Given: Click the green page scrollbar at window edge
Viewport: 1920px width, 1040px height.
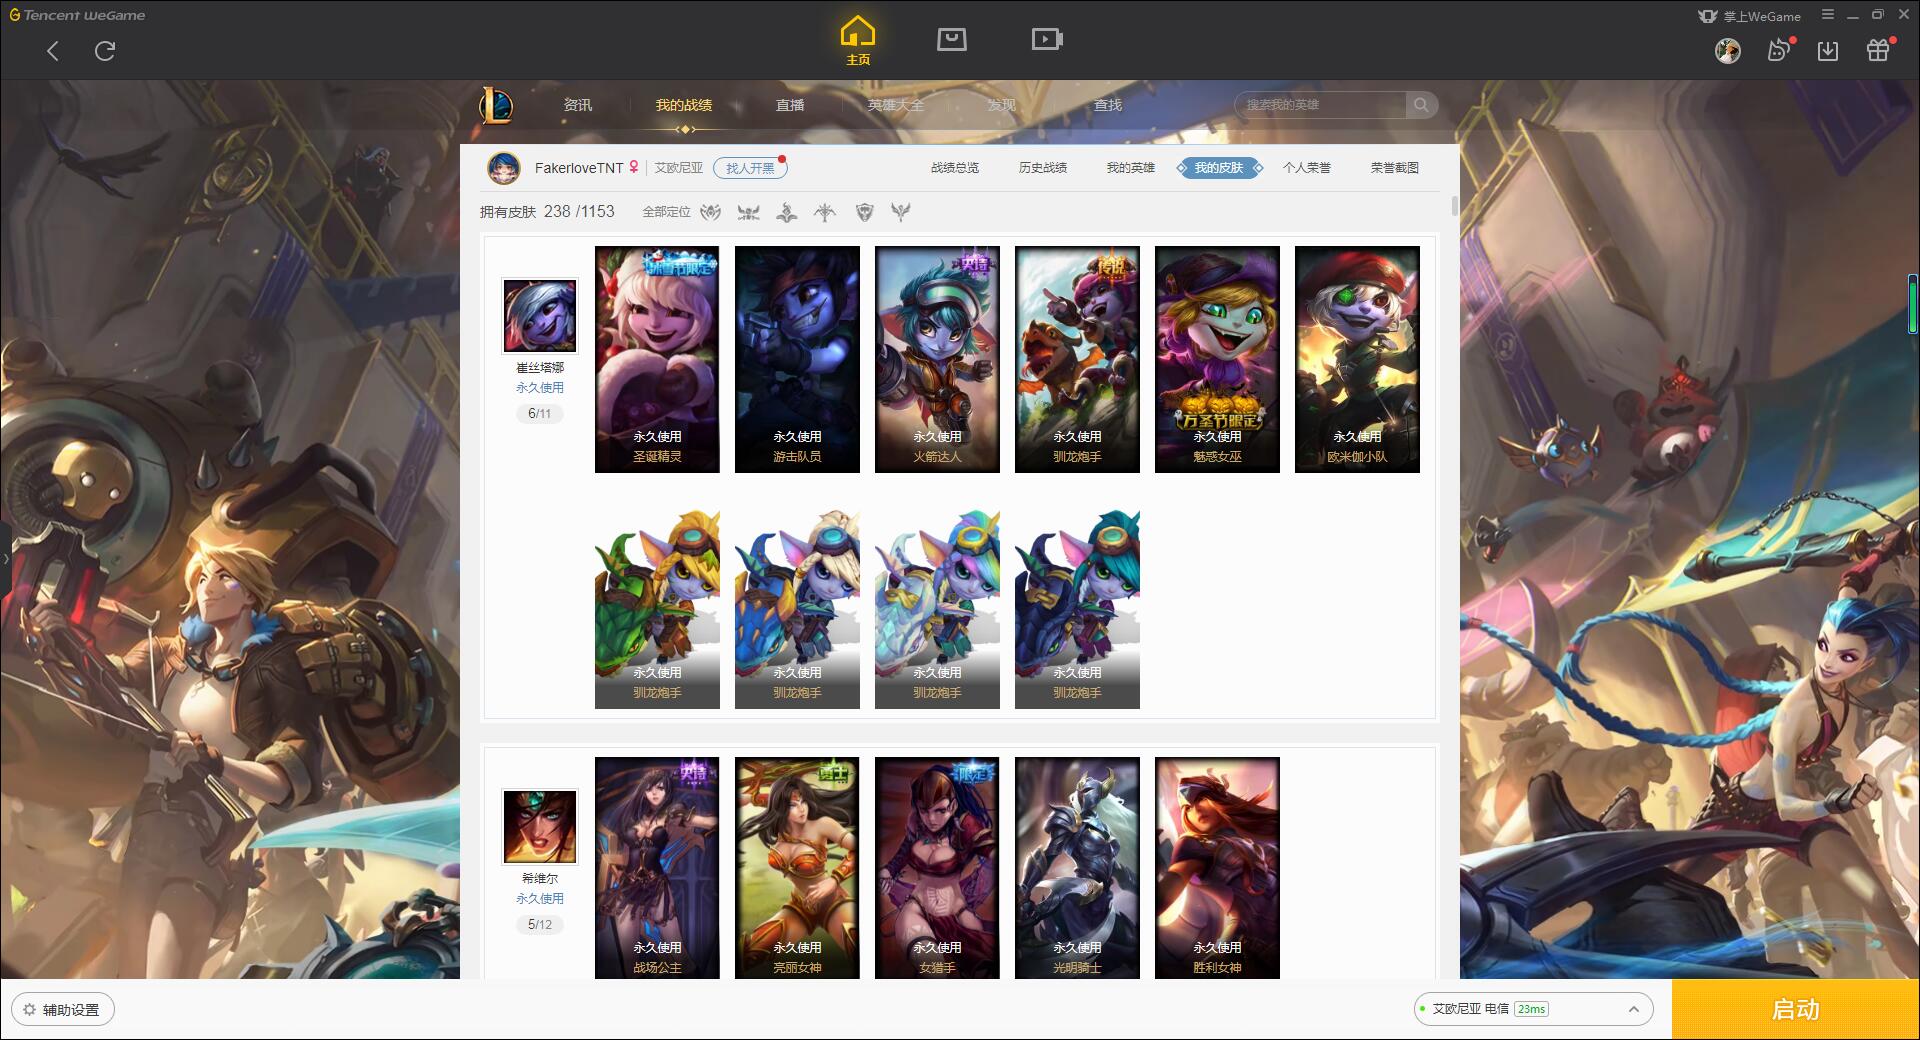Looking at the screenshot, I should pos(1913,304).
